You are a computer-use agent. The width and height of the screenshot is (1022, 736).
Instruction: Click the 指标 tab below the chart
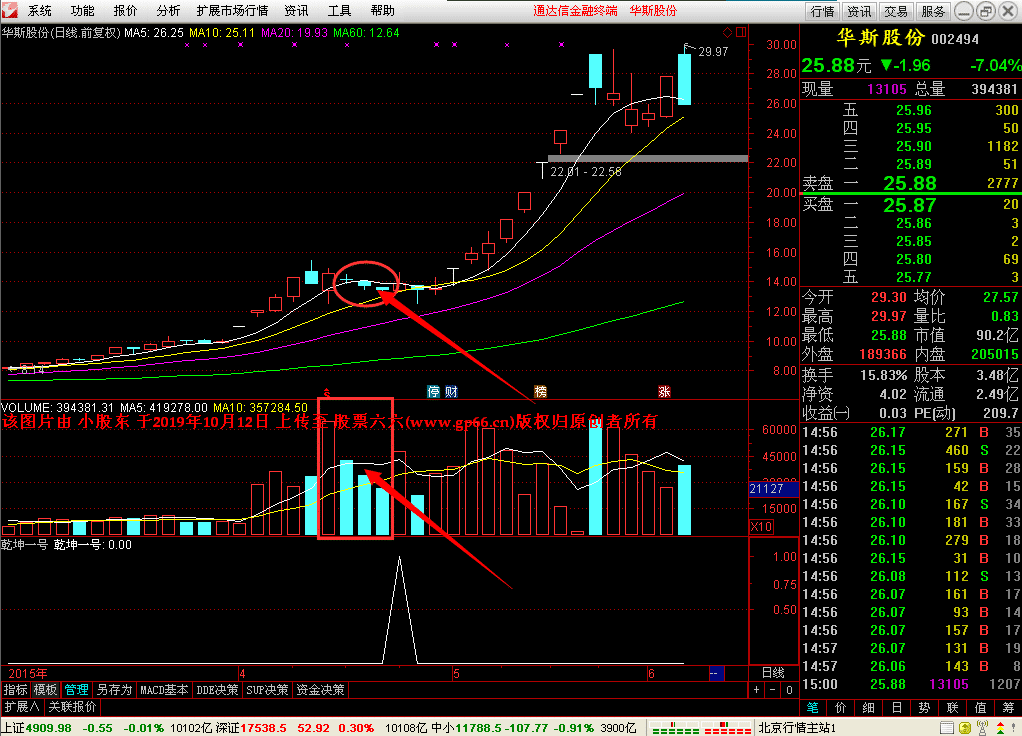pos(16,690)
